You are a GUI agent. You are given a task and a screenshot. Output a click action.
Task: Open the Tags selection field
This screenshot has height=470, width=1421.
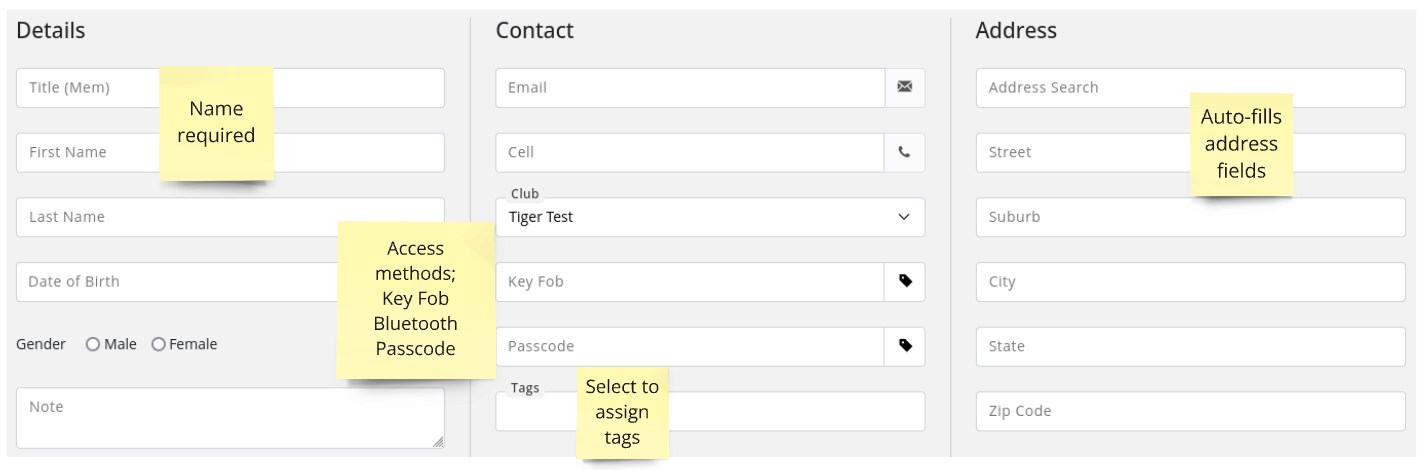click(x=710, y=411)
